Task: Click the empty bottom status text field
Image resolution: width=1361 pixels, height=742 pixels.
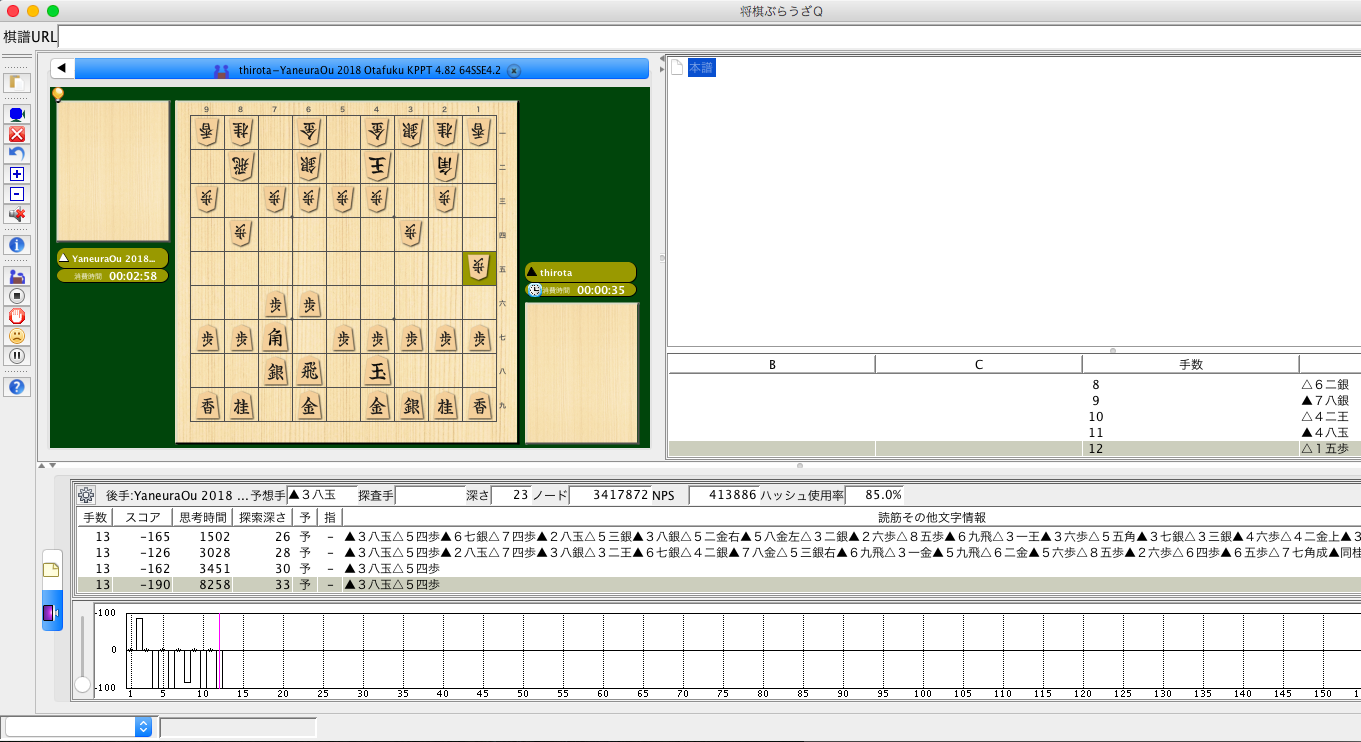Action: 238,727
